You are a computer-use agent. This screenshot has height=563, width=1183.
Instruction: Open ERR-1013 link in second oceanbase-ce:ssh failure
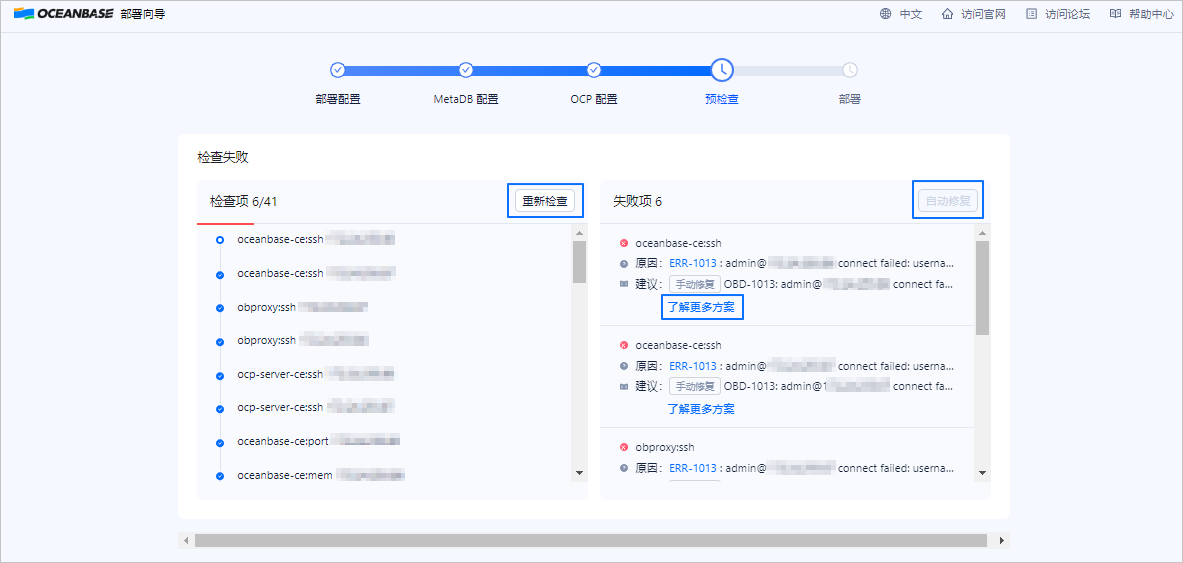tap(693, 366)
